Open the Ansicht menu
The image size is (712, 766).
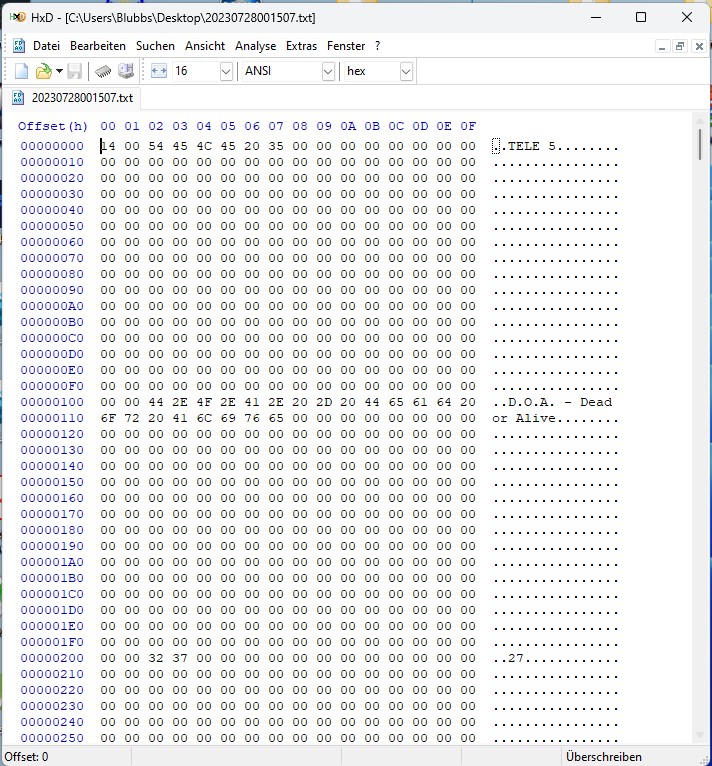[205, 46]
